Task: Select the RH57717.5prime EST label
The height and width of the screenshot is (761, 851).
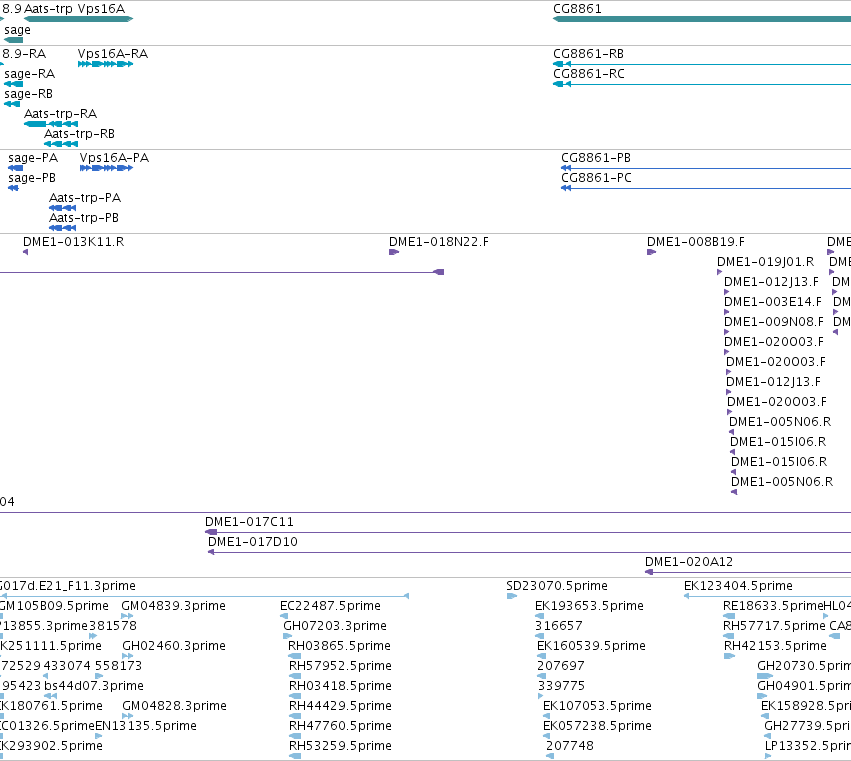Action: tap(774, 626)
